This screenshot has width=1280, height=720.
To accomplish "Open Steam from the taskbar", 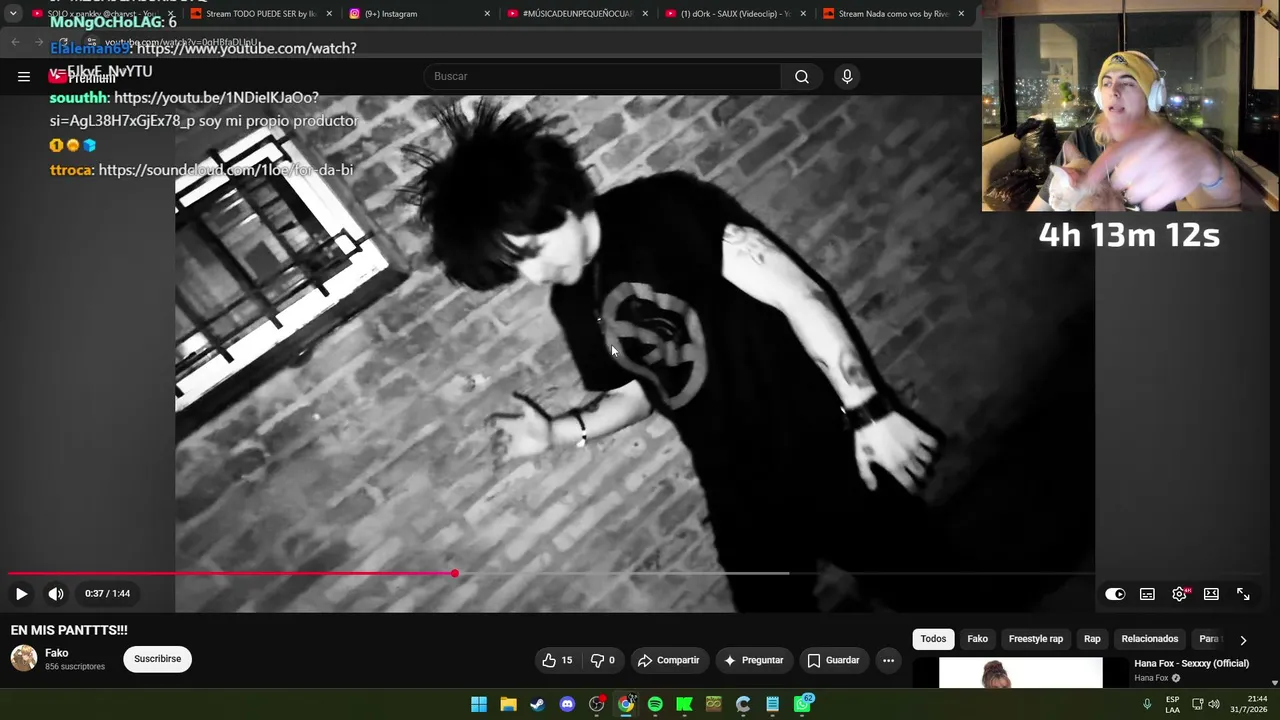I will pyautogui.click(x=537, y=704).
